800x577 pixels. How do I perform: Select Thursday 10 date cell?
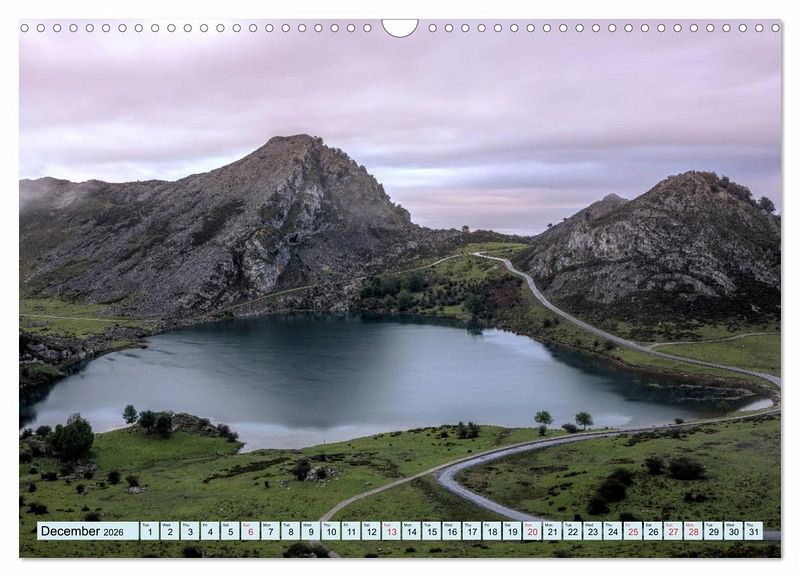[x=331, y=531]
